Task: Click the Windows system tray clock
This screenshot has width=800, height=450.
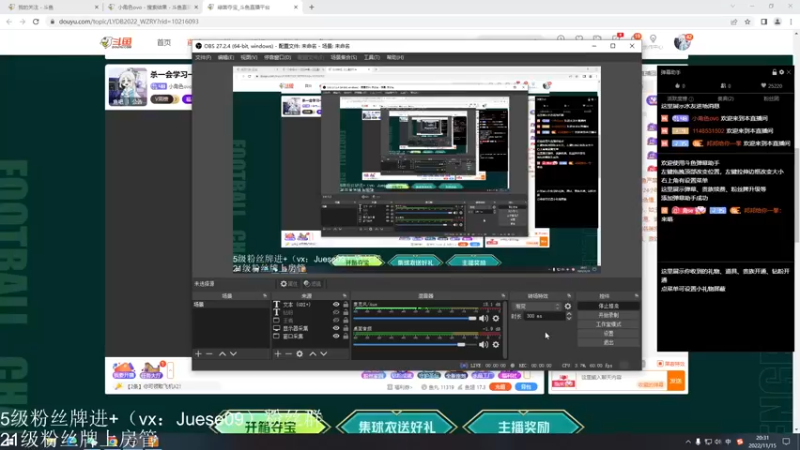Action: (762, 442)
